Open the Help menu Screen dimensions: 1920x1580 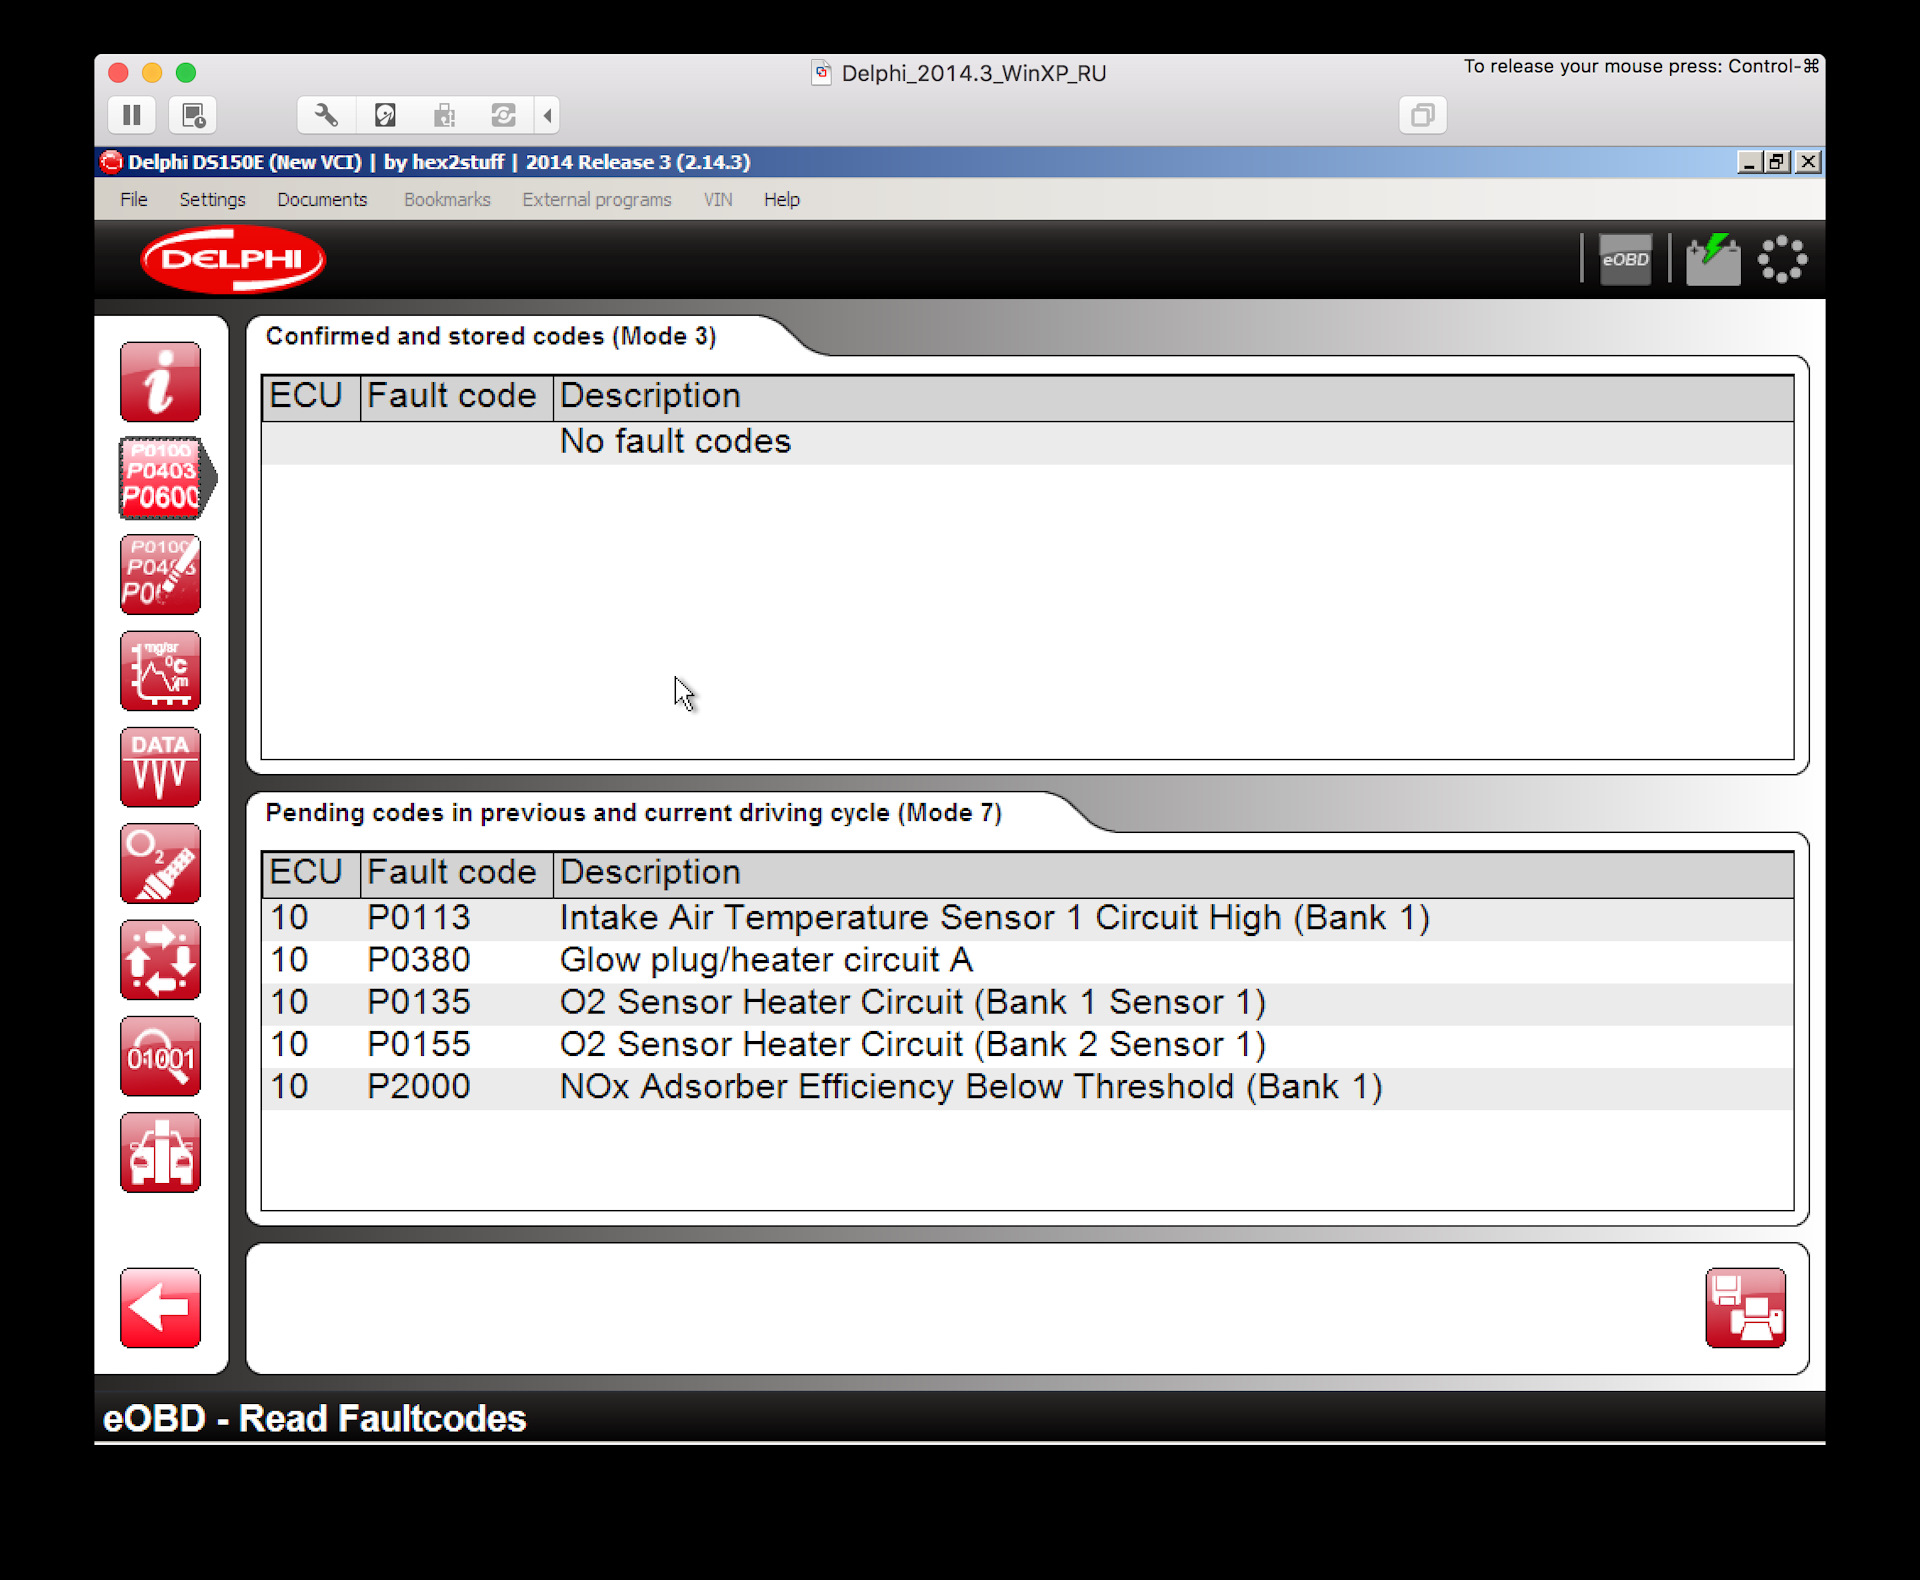coord(781,200)
